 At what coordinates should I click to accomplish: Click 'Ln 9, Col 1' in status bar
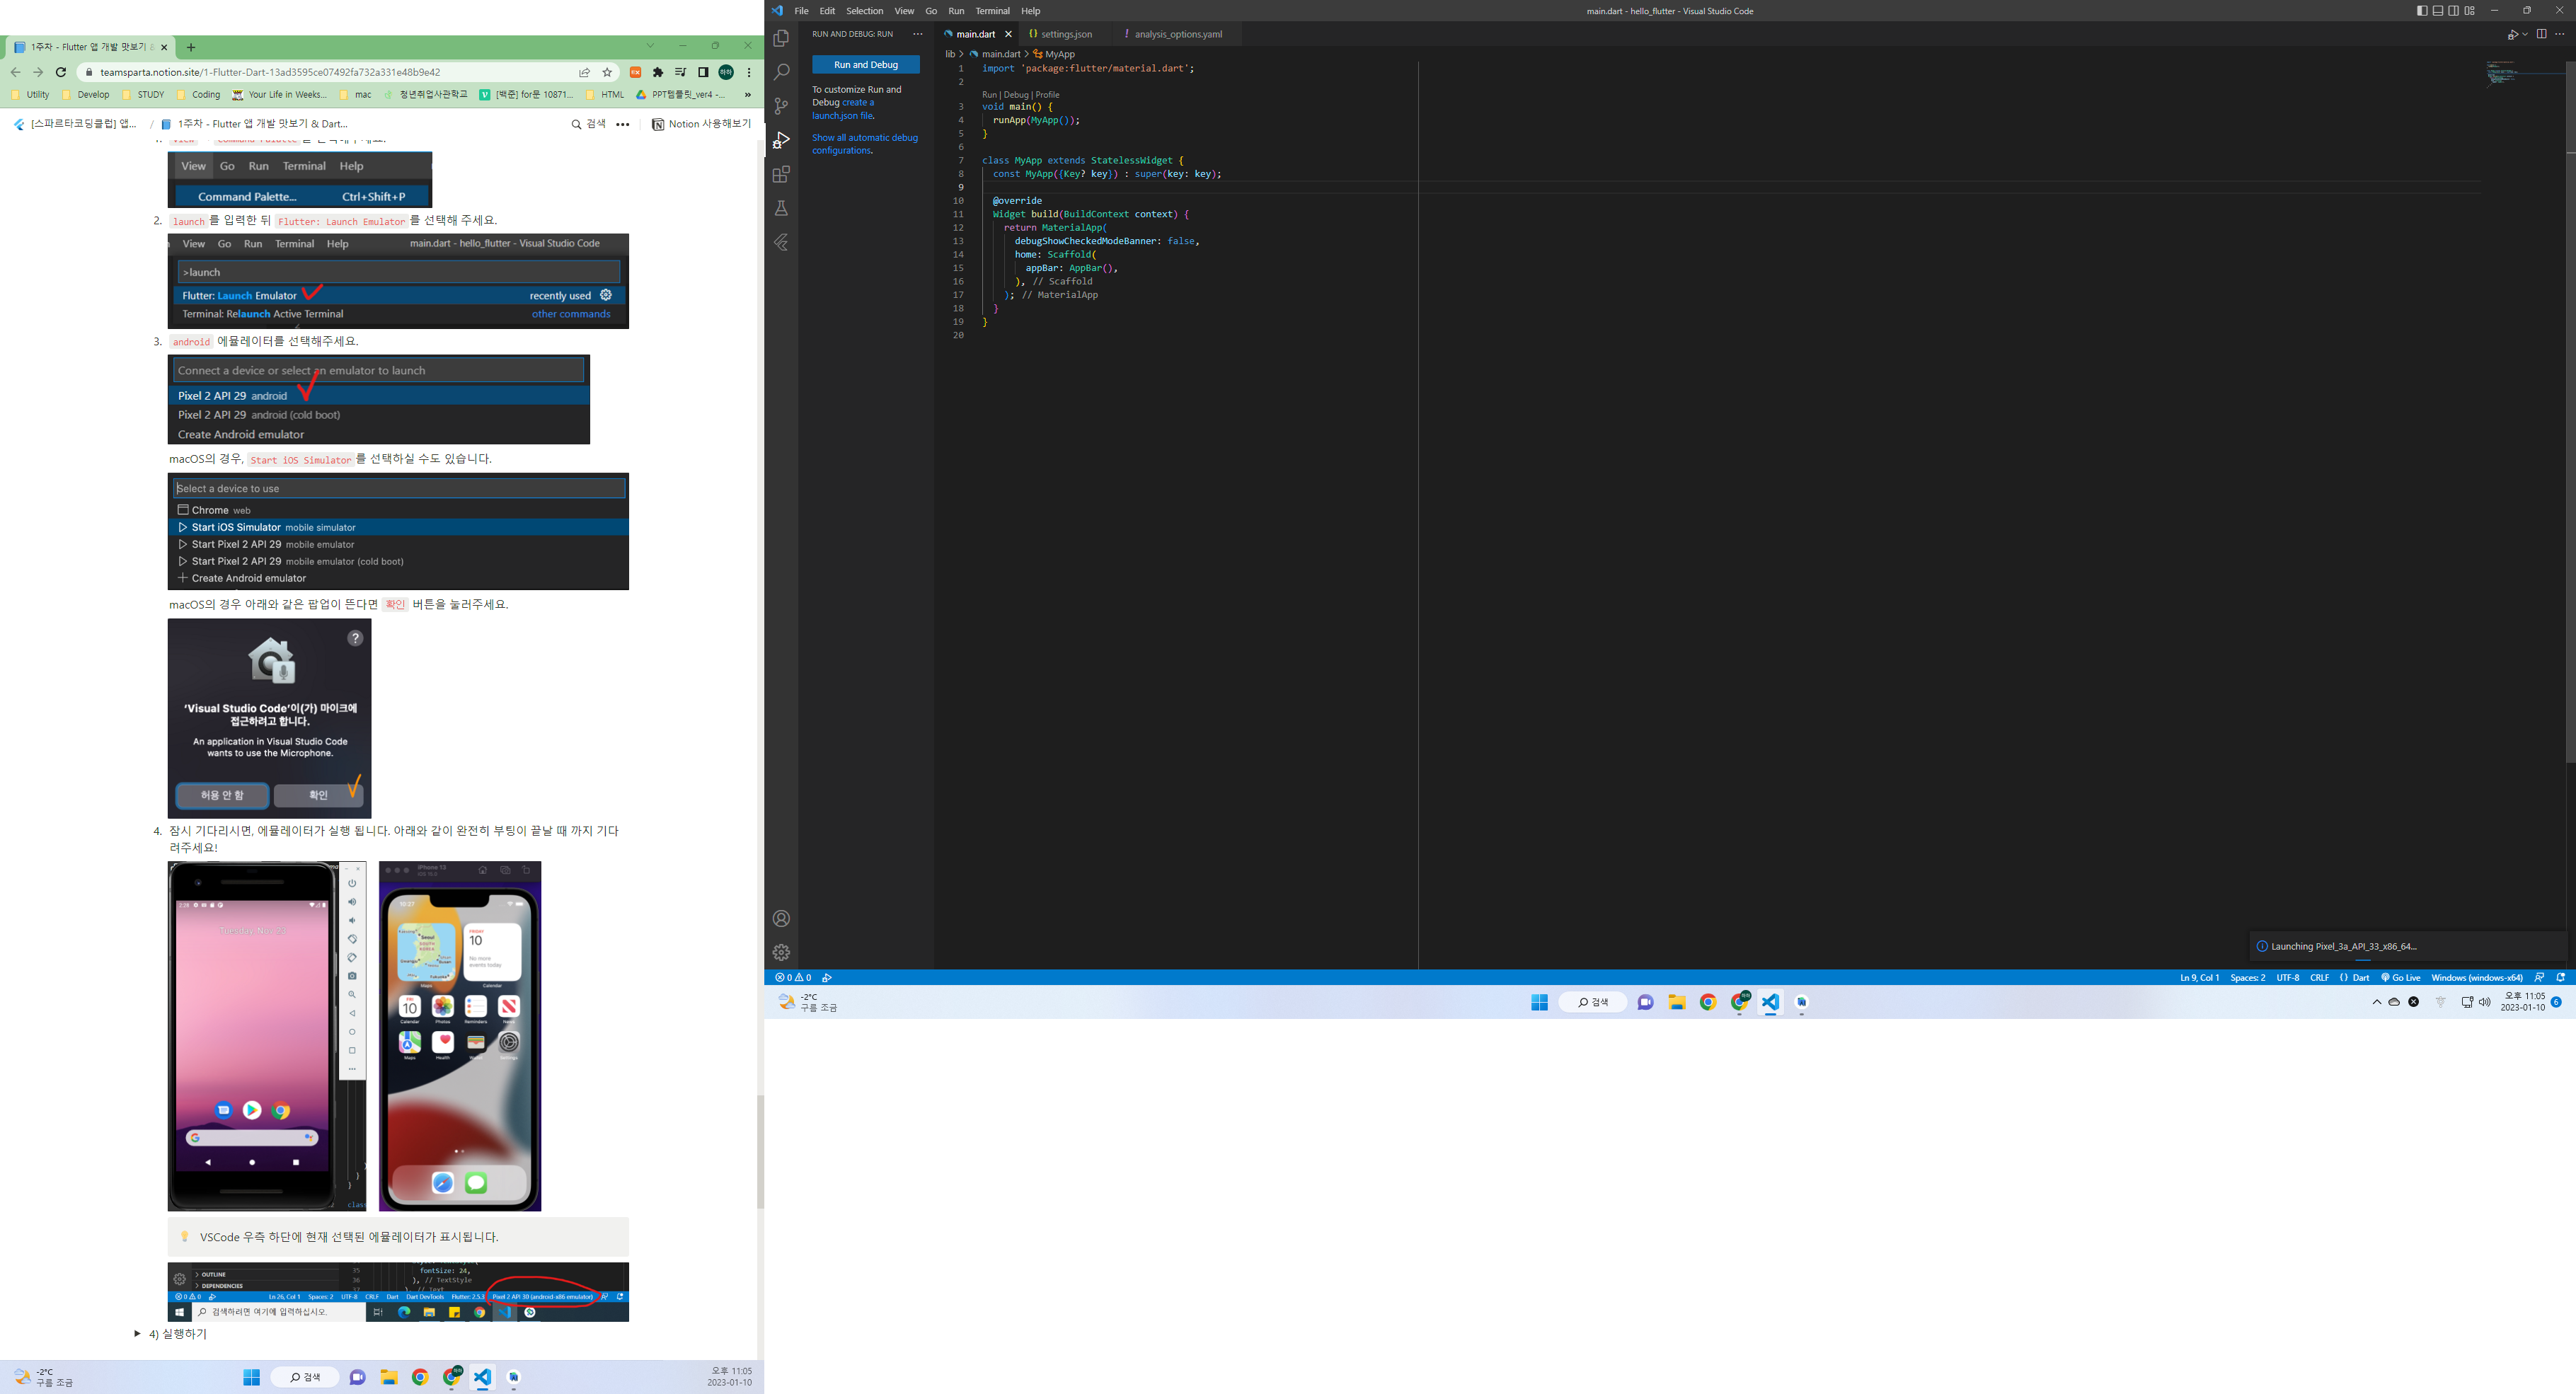2199,978
